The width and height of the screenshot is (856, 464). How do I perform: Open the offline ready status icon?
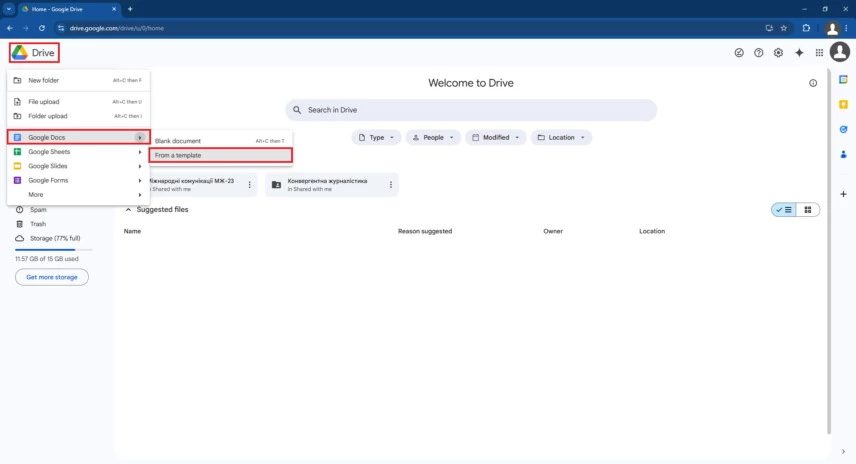pyautogui.click(x=739, y=53)
